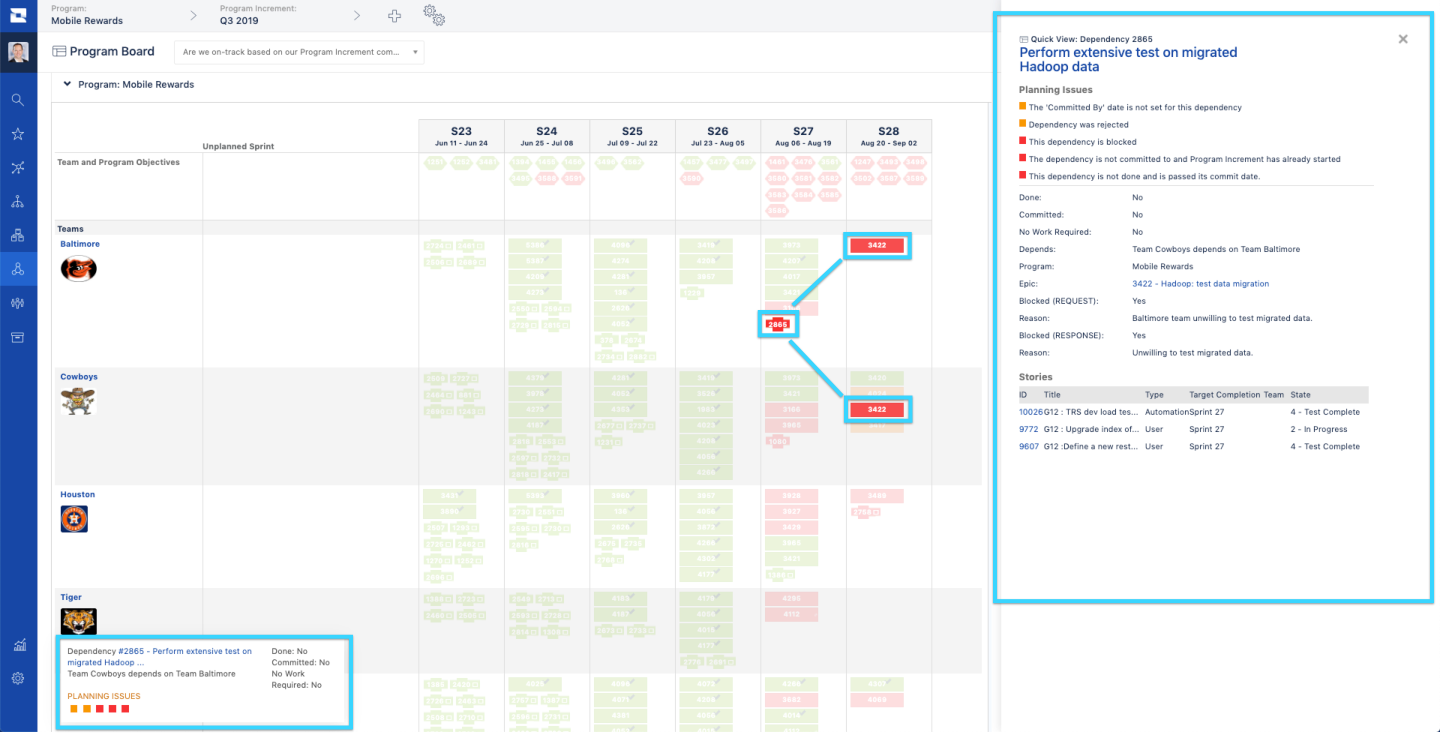This screenshot has width=1440, height=735.
Task: Click the Program Board page icon
Action: coord(59,51)
